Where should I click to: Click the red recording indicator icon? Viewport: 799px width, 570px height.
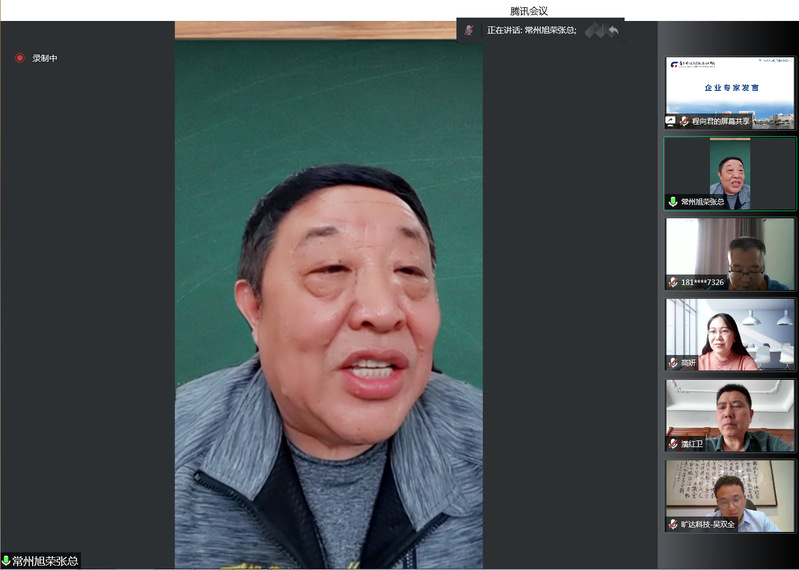tap(19, 58)
